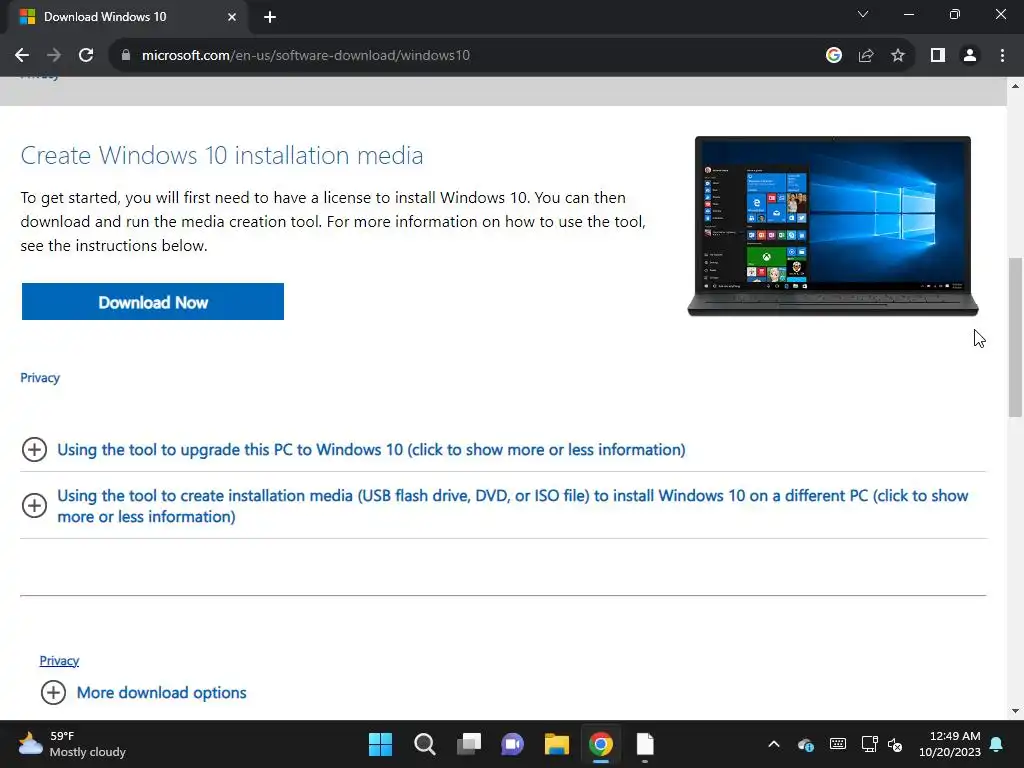1024x768 pixels.
Task: Click the plus icon beside upgrade this PC
Action: click(x=34, y=449)
